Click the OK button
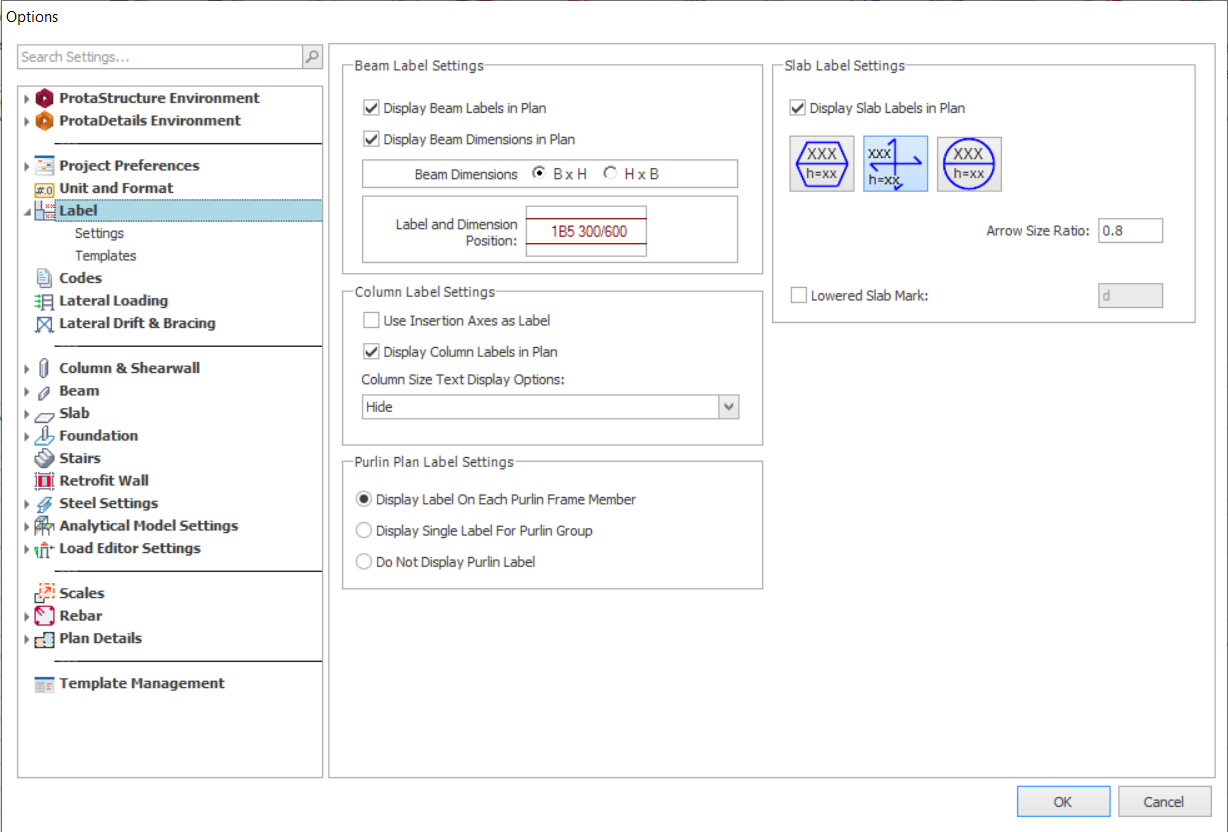This screenshot has height=832, width=1228. point(1063,801)
